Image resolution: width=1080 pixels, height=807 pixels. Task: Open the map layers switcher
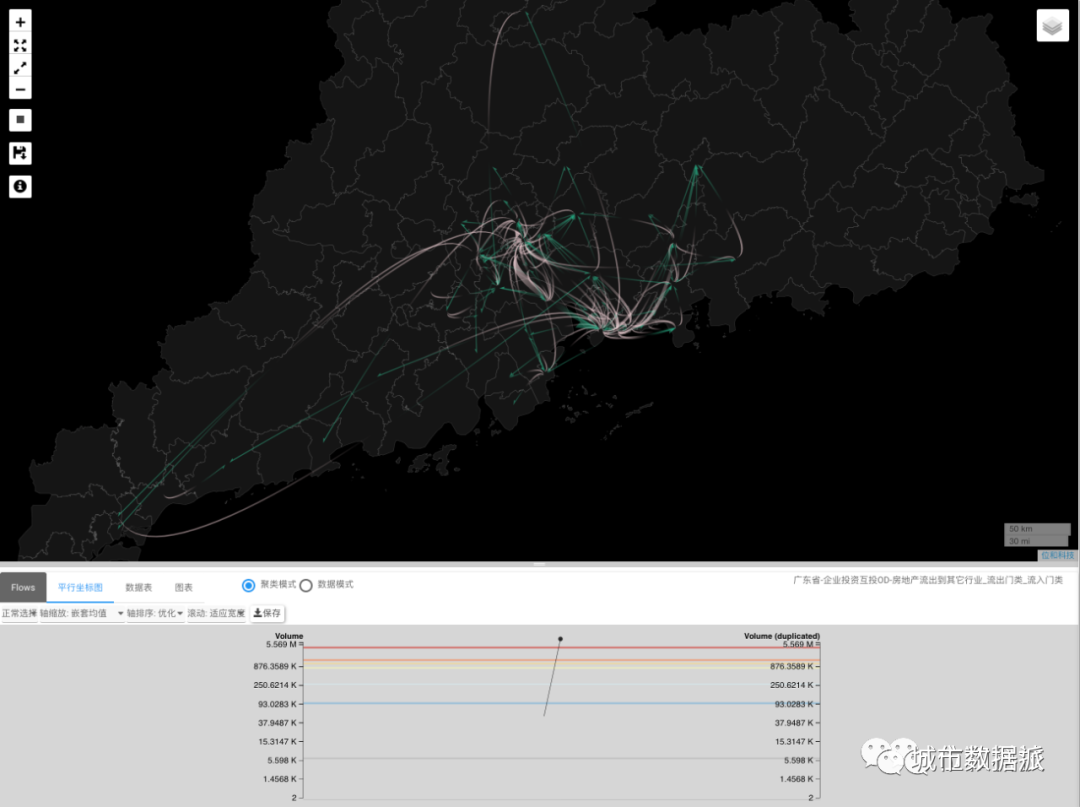coord(1052,26)
